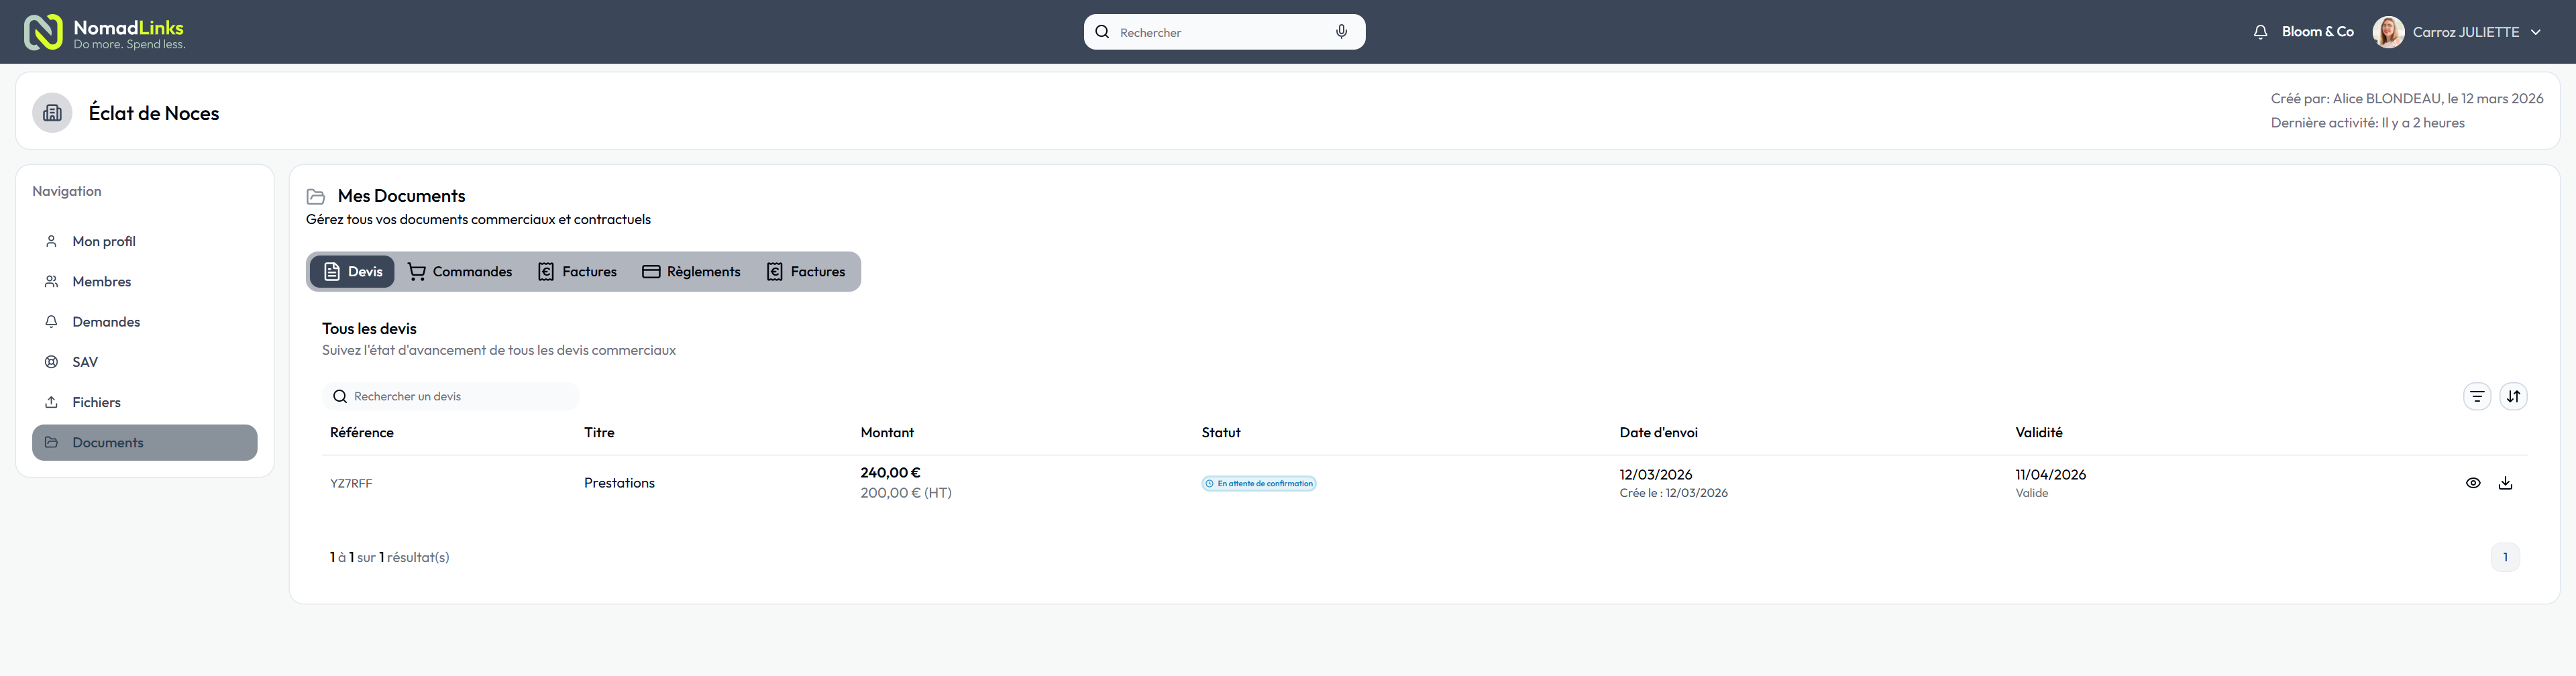Screen dimensions: 2576x676
Task: Open the sort order icon
Action: tap(2513, 397)
